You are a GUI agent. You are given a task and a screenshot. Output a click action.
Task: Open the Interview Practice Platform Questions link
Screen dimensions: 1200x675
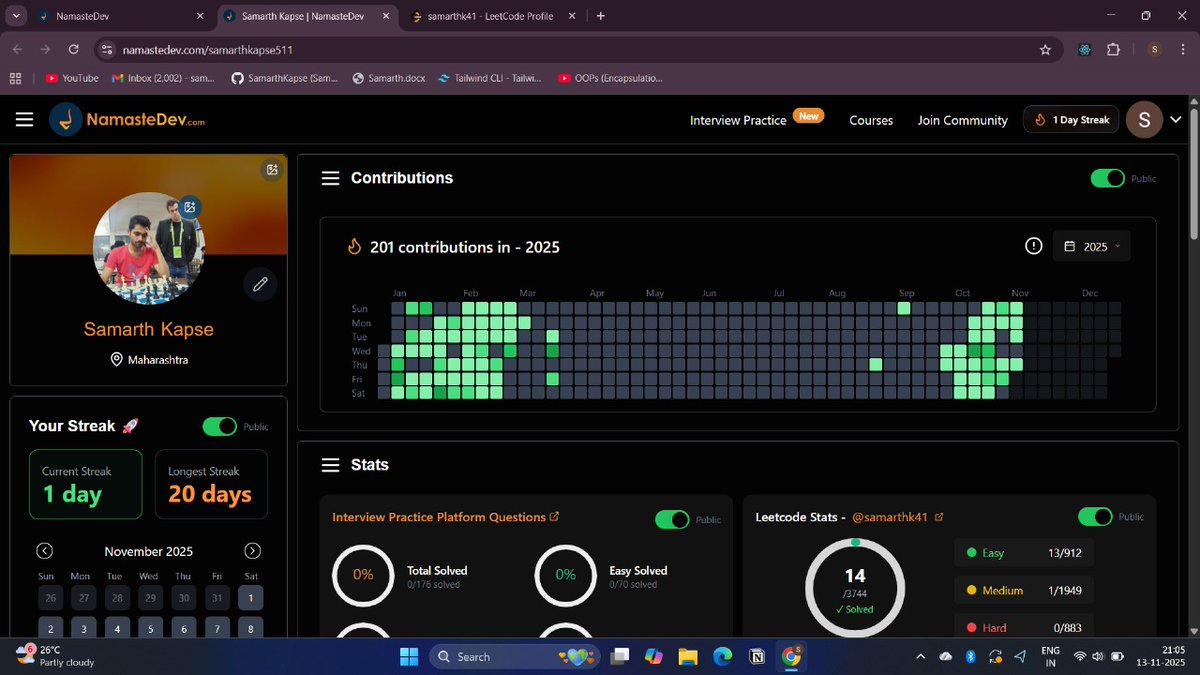(446, 517)
